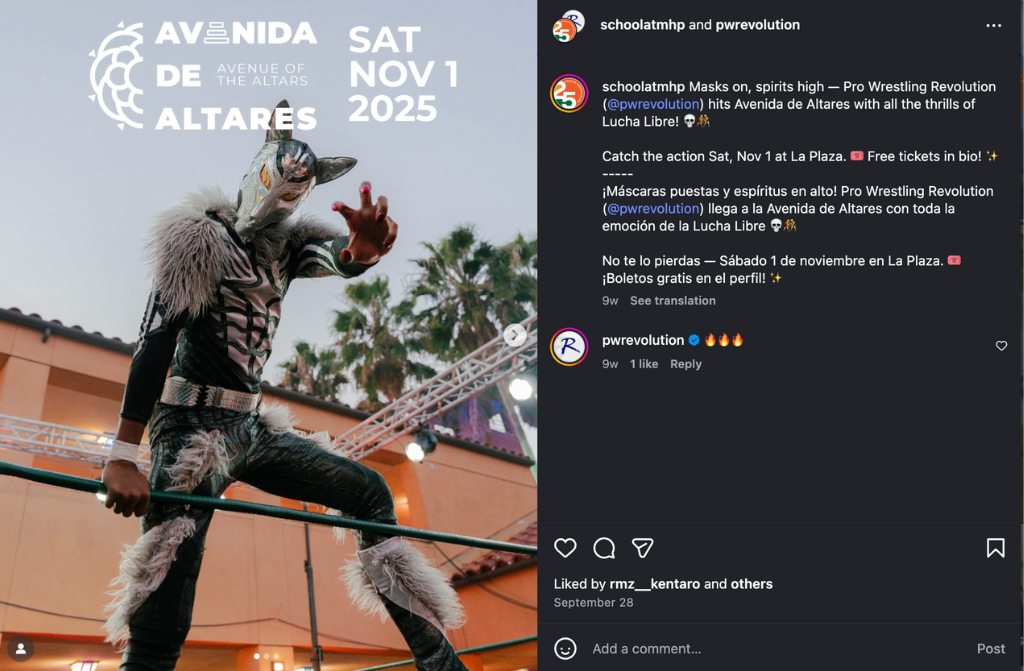Open @pwrevolution mention in English caption
The height and width of the screenshot is (671, 1024).
click(653, 104)
